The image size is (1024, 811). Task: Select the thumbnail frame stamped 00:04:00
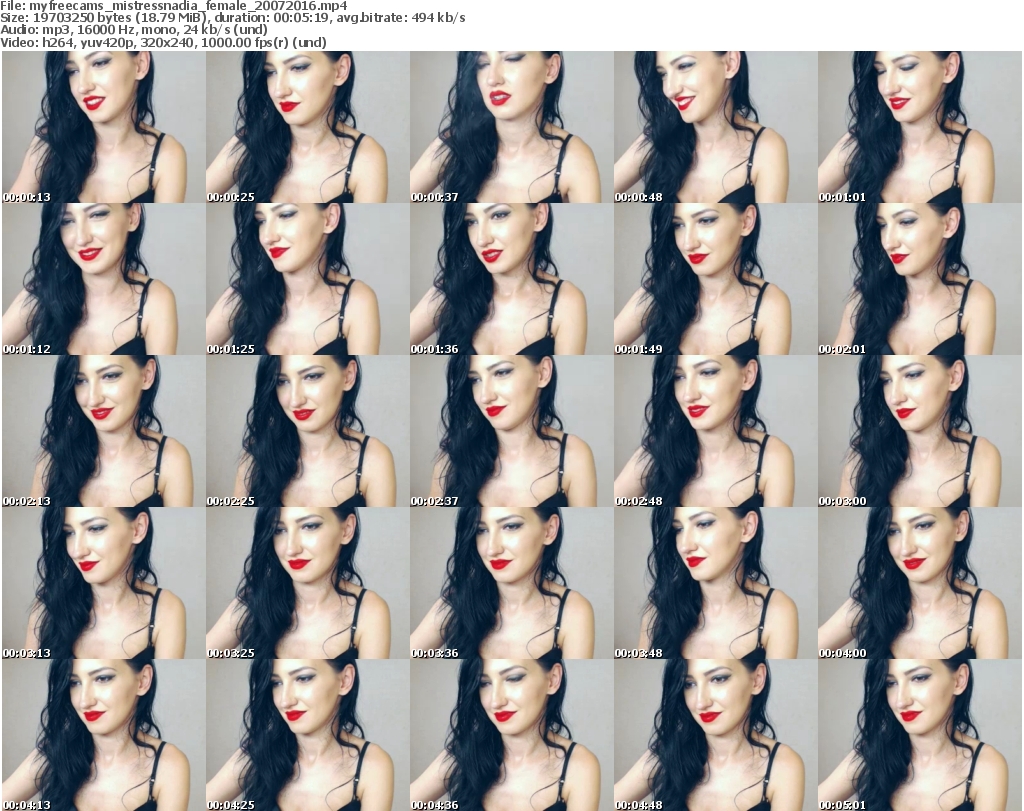pyautogui.click(x=920, y=584)
